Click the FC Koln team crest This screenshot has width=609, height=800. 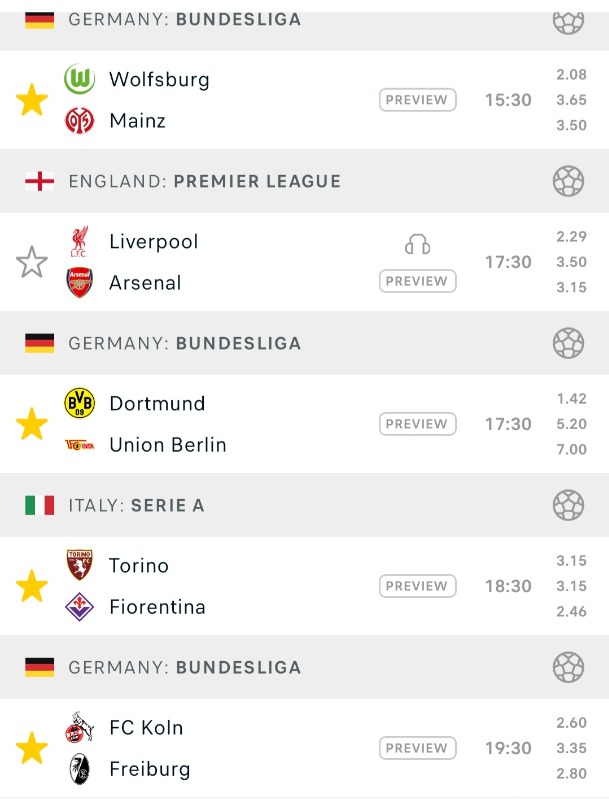tap(79, 727)
